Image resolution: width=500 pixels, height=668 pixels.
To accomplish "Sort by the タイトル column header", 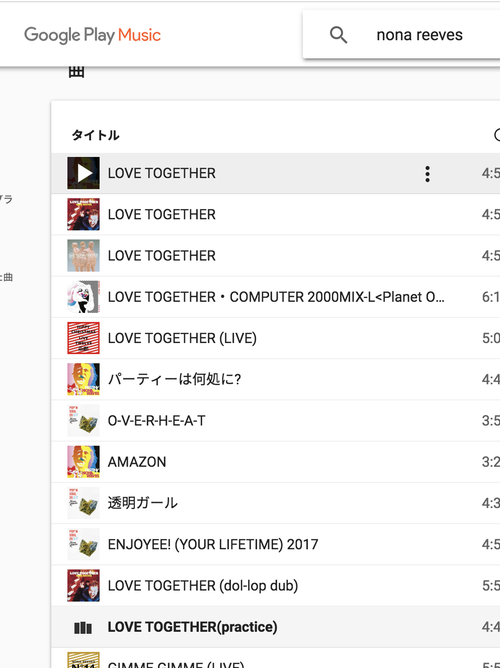I will tap(95, 135).
